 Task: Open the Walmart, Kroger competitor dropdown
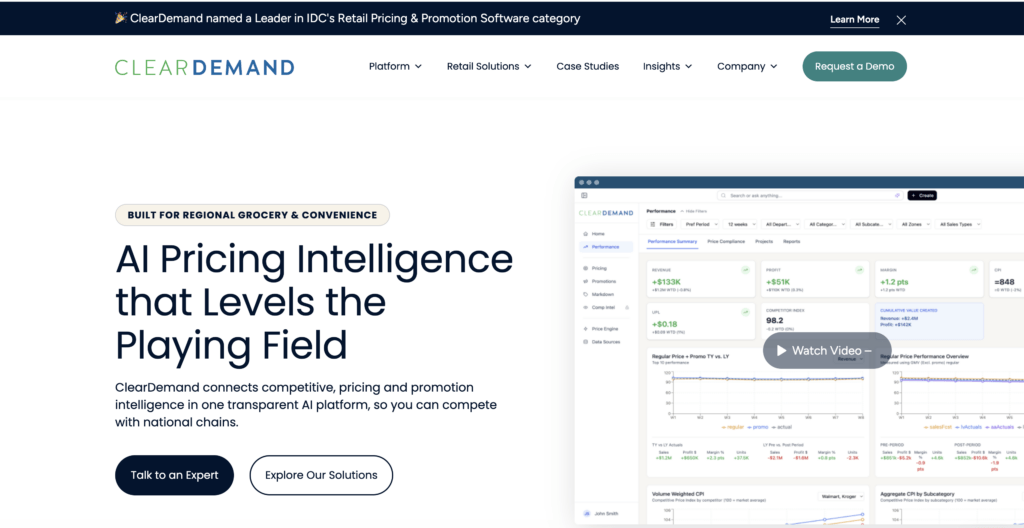841,497
